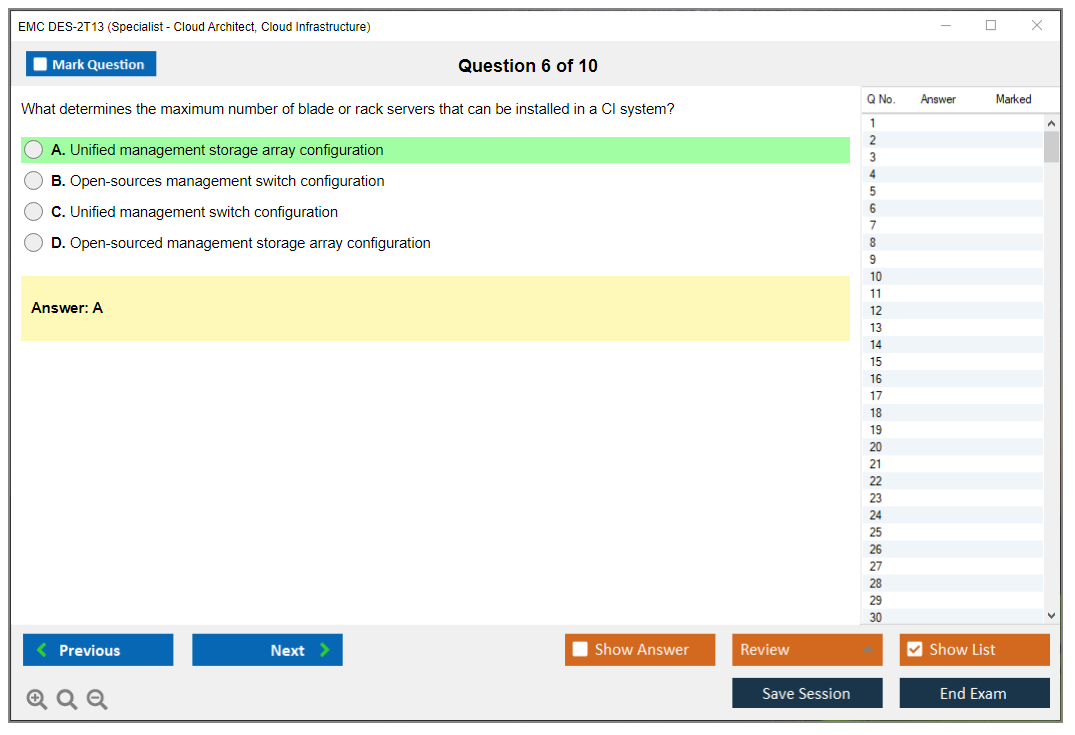Go to the Previous question

(x=98, y=650)
